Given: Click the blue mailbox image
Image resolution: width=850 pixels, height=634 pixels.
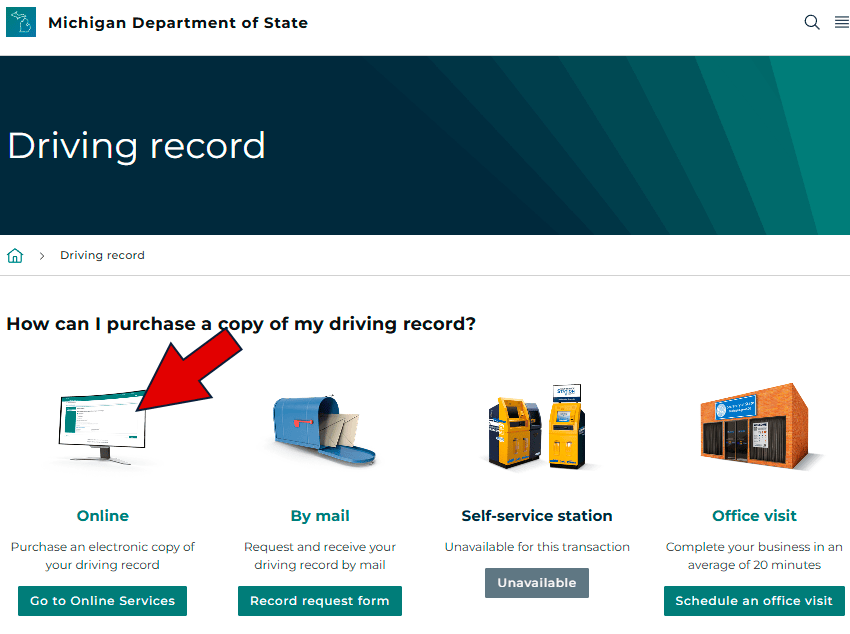Looking at the screenshot, I should coord(324,430).
